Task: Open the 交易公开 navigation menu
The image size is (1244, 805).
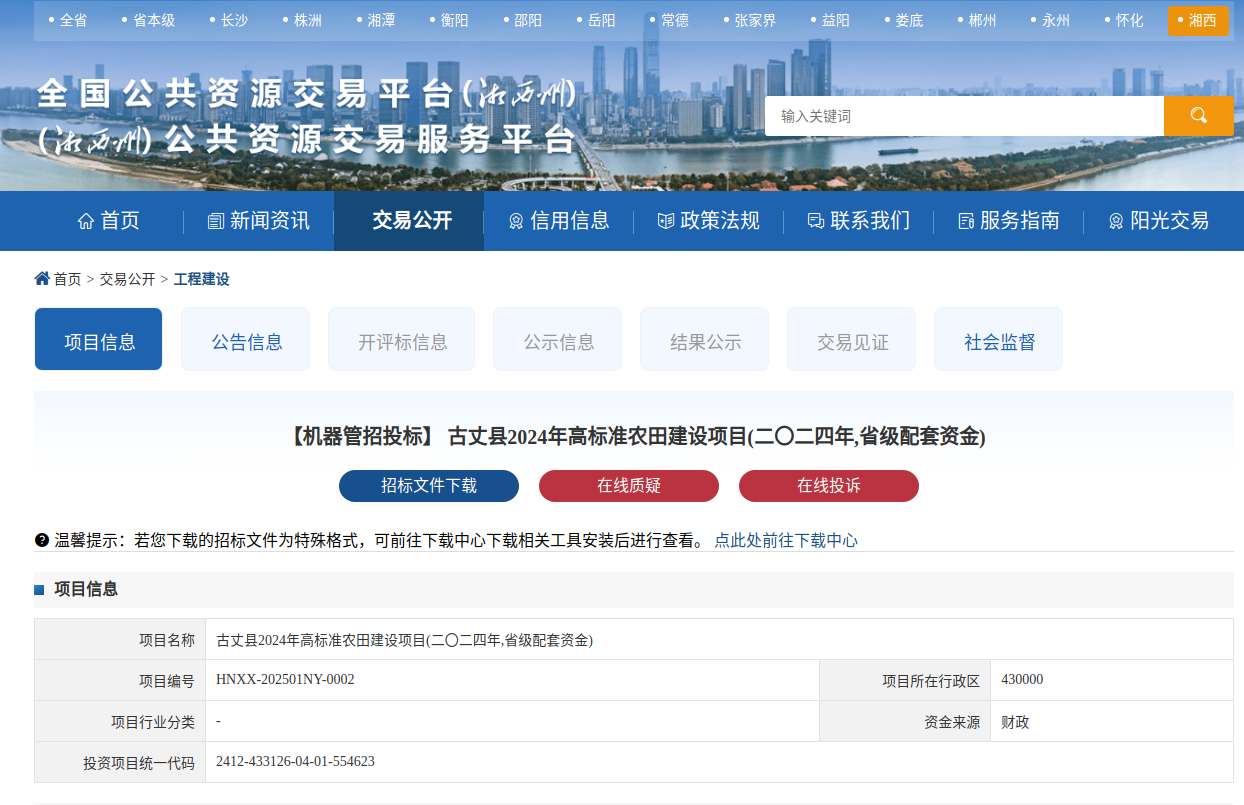Action: click(x=409, y=221)
